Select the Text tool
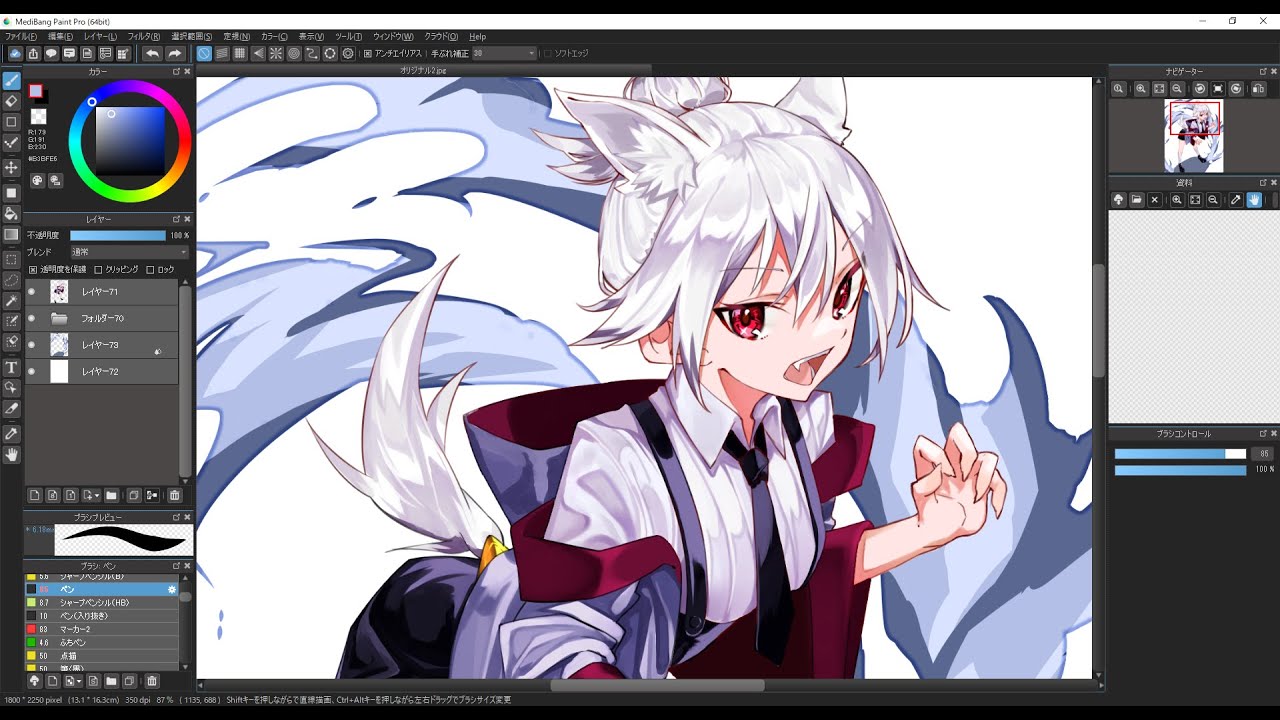This screenshot has width=1280, height=720. click(12, 368)
